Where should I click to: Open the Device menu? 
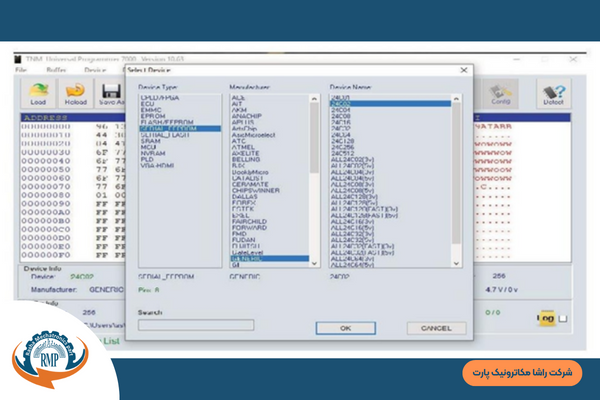(94, 71)
